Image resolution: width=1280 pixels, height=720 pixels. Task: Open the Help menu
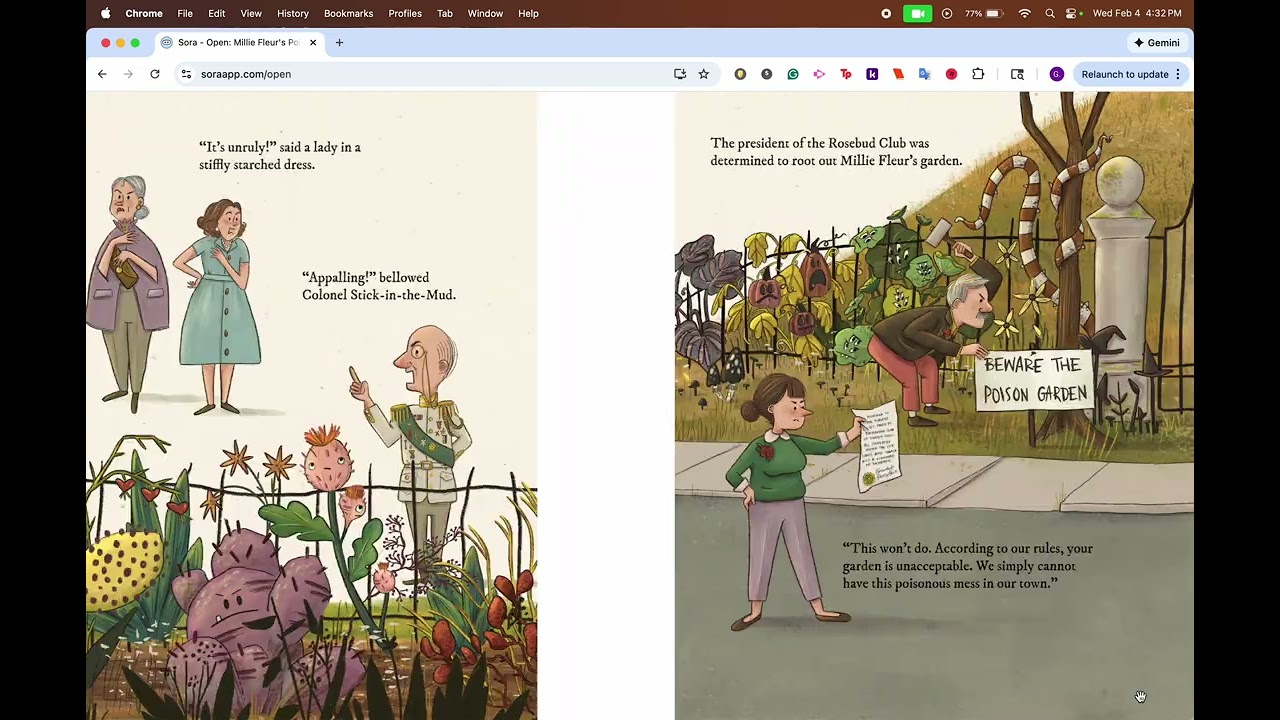528,14
